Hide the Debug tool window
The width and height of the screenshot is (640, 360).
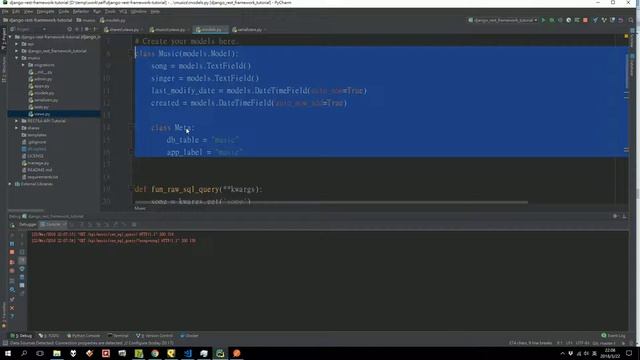point(624,216)
